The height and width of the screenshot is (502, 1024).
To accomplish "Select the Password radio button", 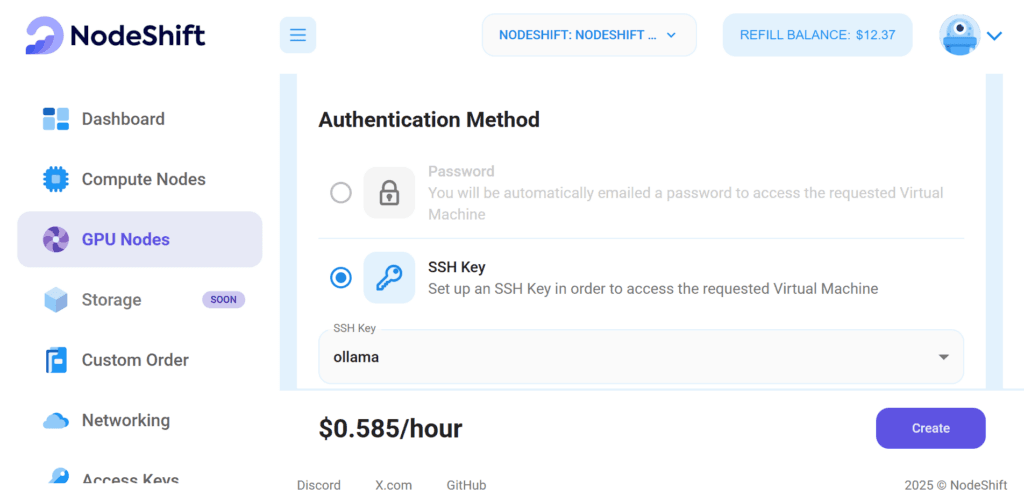I will 340,193.
